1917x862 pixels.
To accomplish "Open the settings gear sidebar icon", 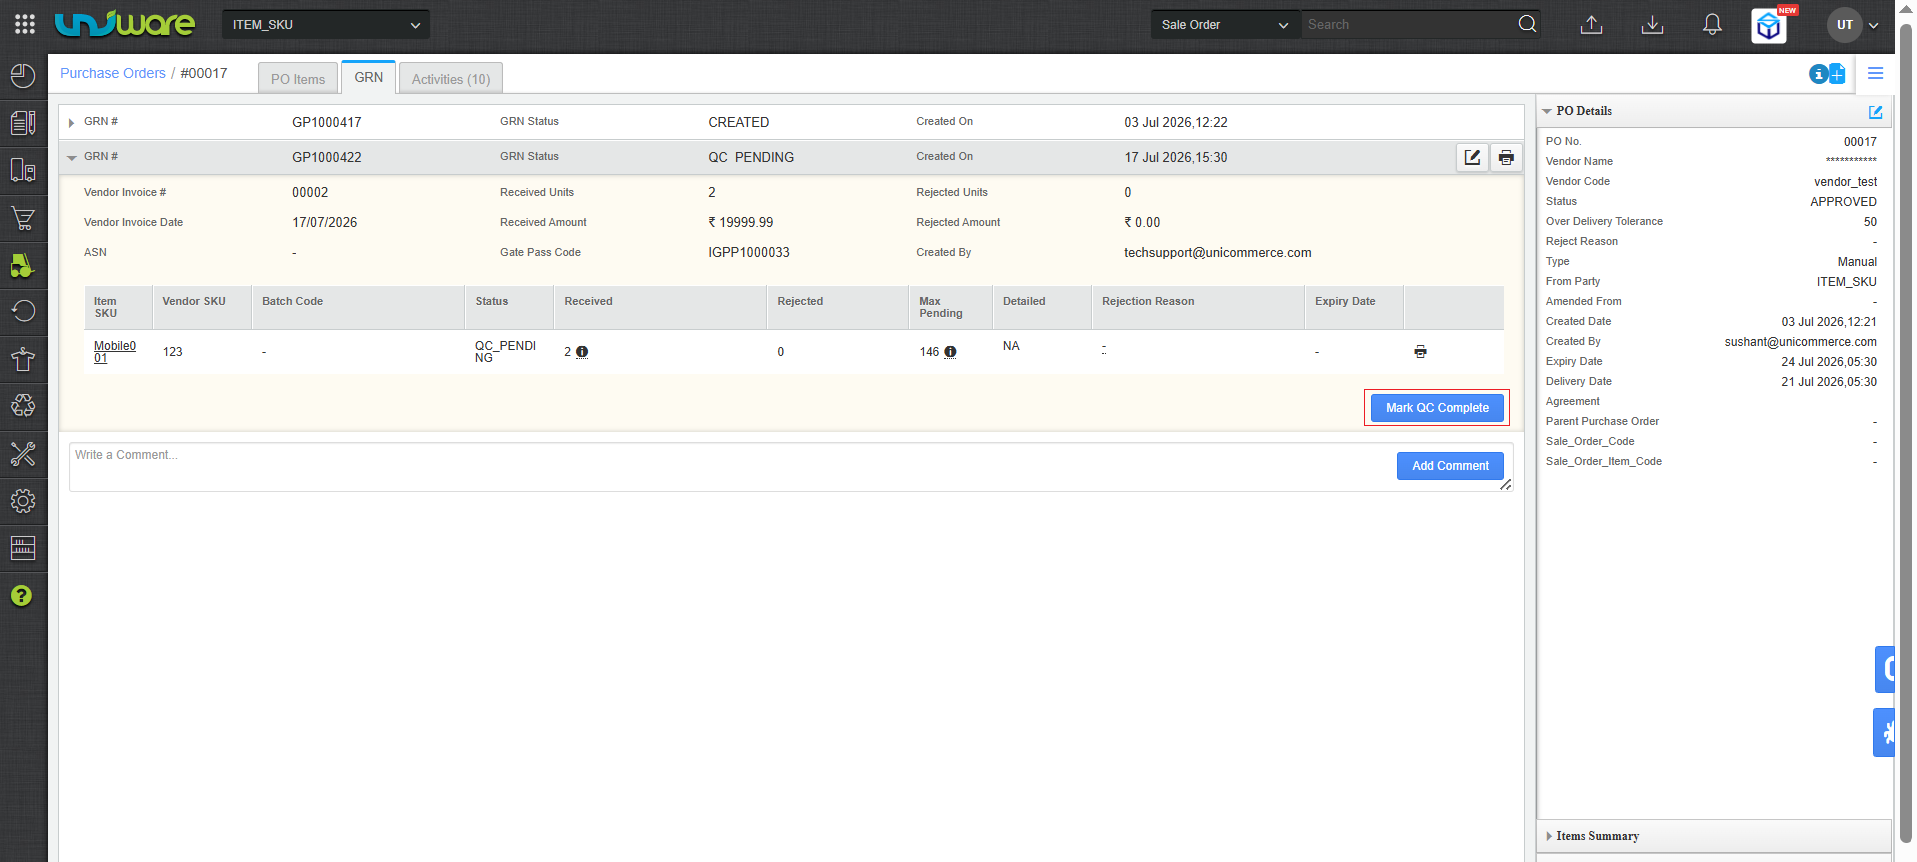I will (x=23, y=500).
